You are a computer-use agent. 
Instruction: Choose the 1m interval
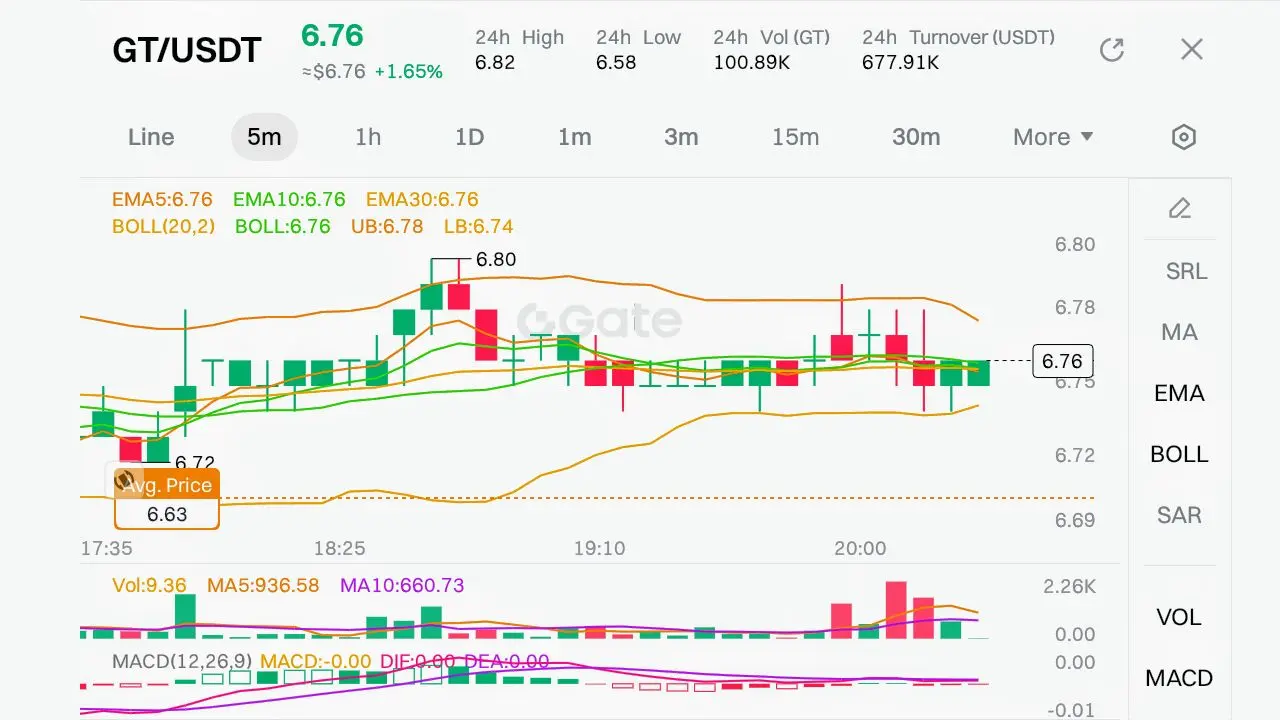575,137
